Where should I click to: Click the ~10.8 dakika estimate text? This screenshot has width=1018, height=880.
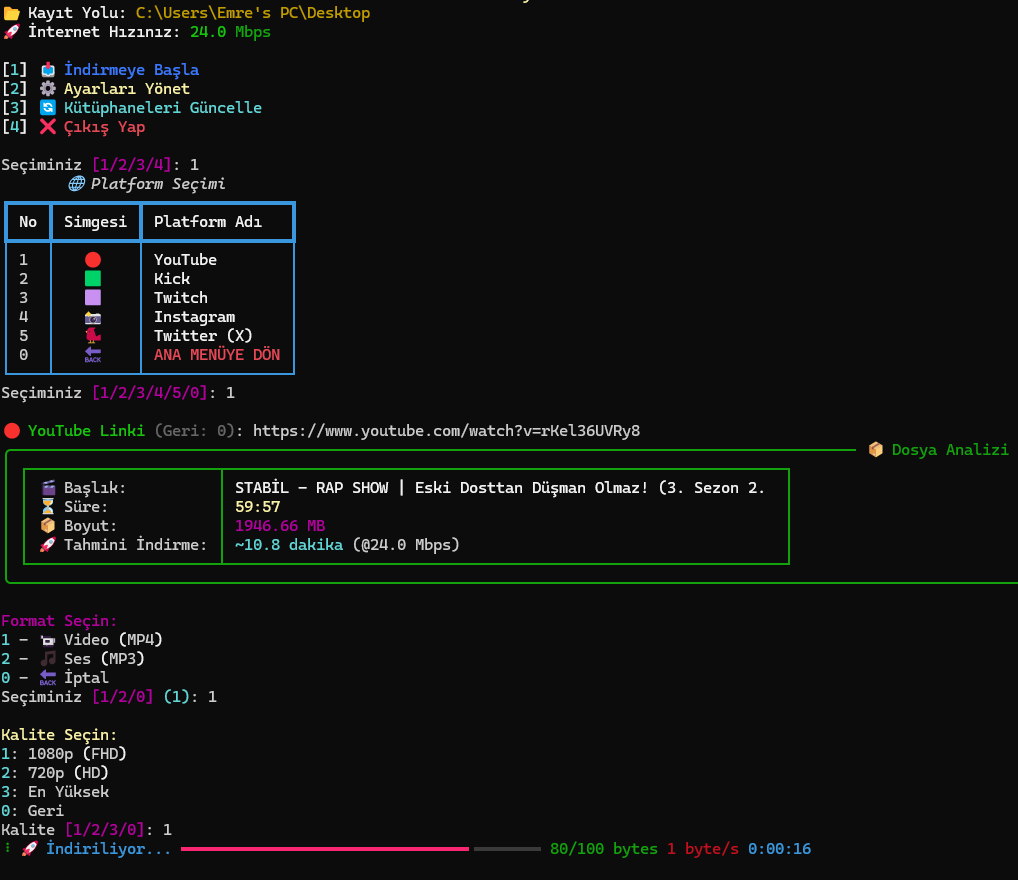click(289, 545)
